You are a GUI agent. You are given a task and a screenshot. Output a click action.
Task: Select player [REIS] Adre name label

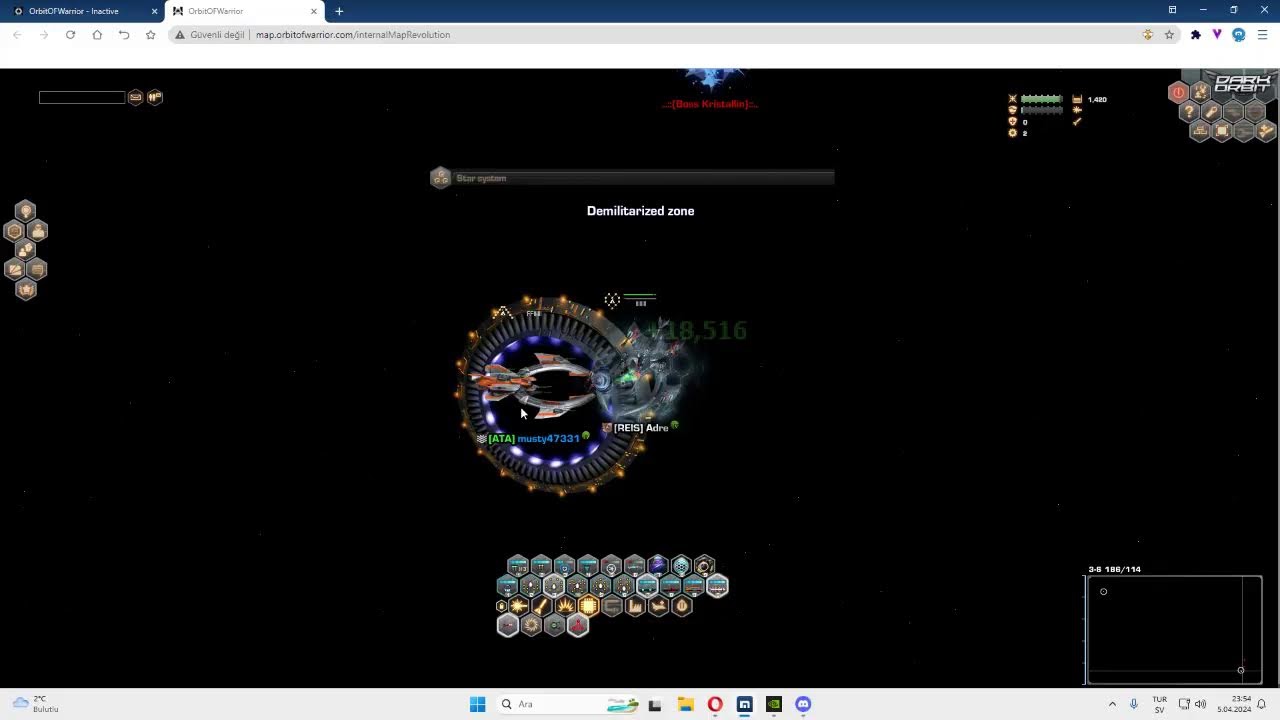640,428
